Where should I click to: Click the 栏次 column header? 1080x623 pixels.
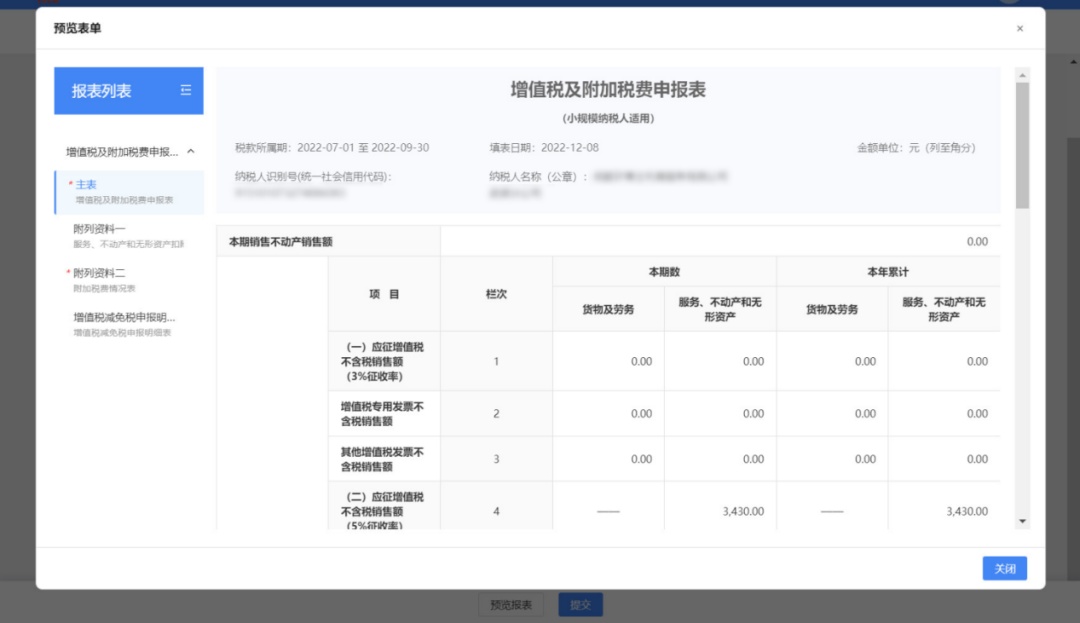[x=496, y=294]
